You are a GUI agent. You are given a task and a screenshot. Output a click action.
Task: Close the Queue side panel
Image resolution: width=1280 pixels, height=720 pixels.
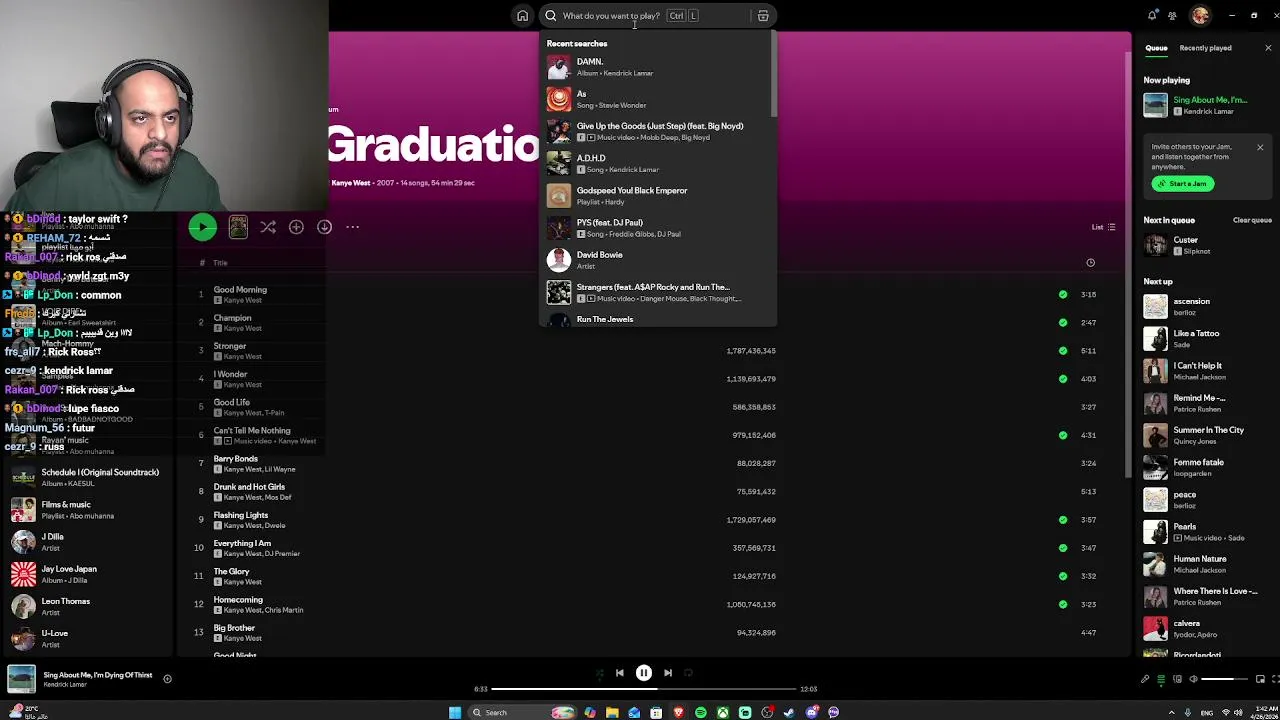point(1268,48)
